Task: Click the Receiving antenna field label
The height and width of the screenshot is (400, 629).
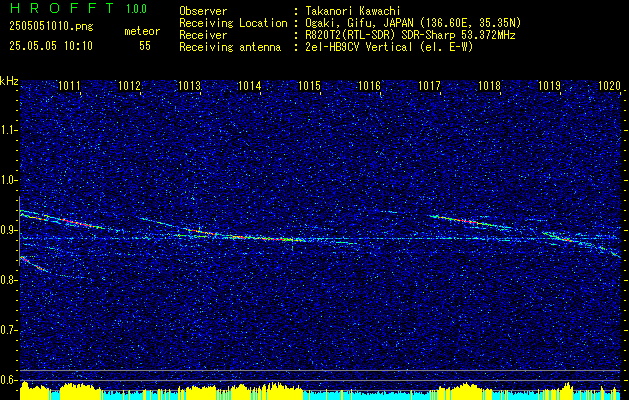Action: [230, 47]
